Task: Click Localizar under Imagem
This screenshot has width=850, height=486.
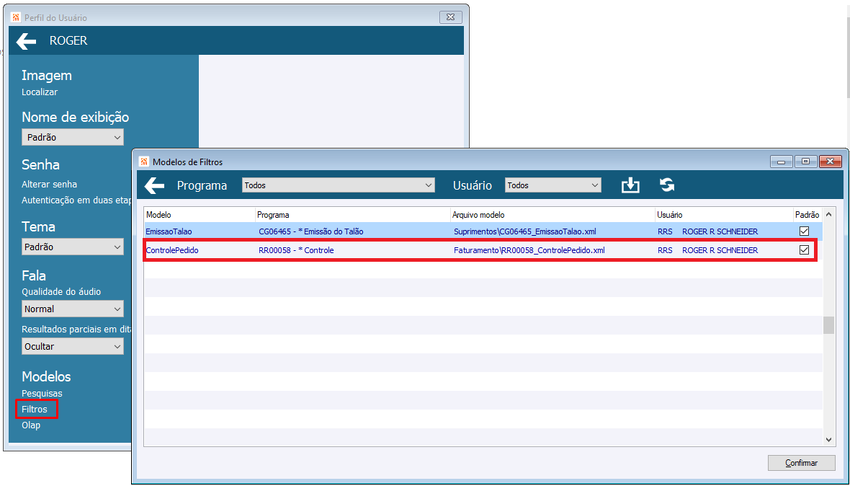Action: point(40,92)
